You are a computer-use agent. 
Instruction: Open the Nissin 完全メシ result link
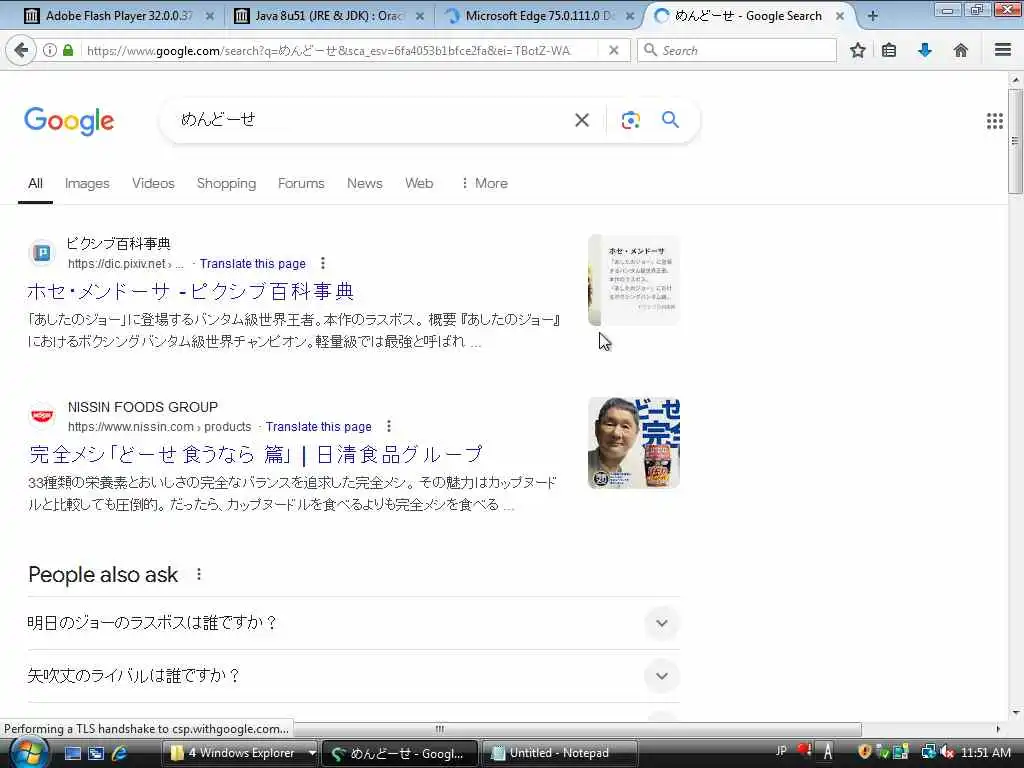point(255,455)
